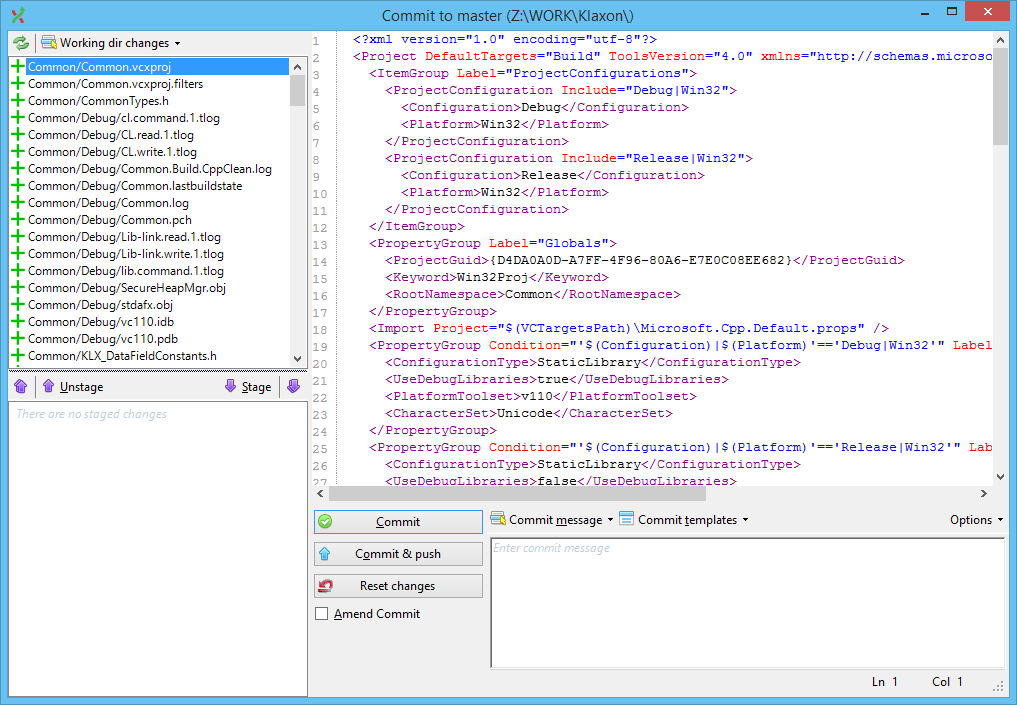Enable the Amend Commit checkbox
This screenshot has height=705, width=1017.
click(x=322, y=614)
